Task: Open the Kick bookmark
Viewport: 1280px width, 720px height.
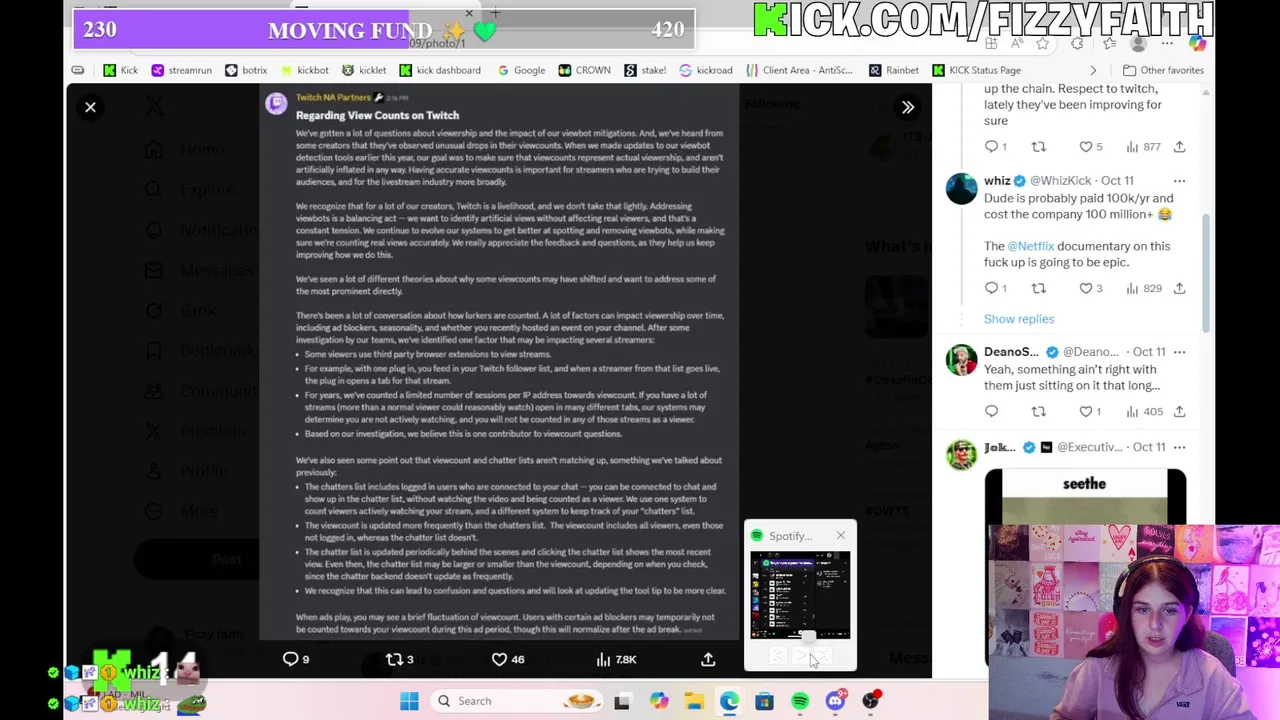Action: [121, 70]
